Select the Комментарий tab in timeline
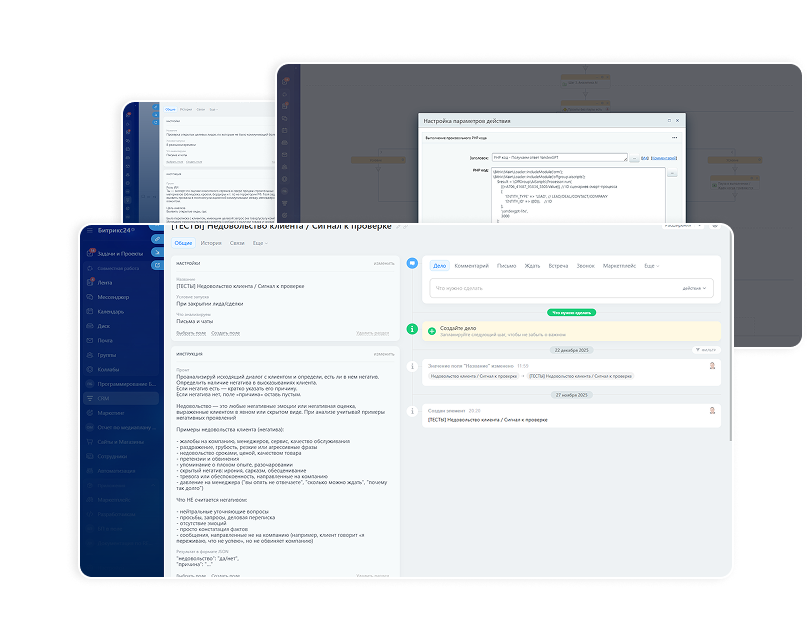 click(x=471, y=266)
